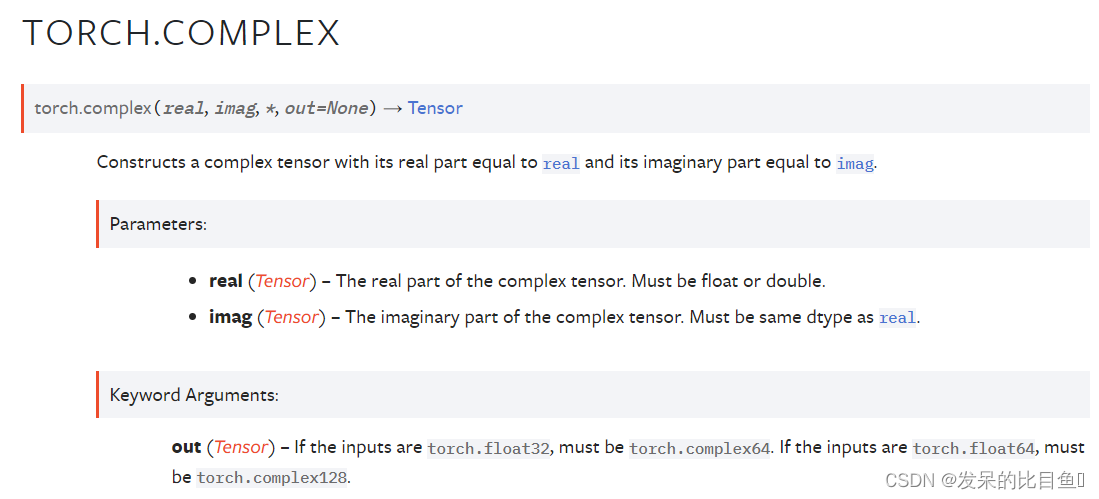Open the blue Tensor return type link
The width and height of the screenshot is (1099, 499).
(x=435, y=108)
